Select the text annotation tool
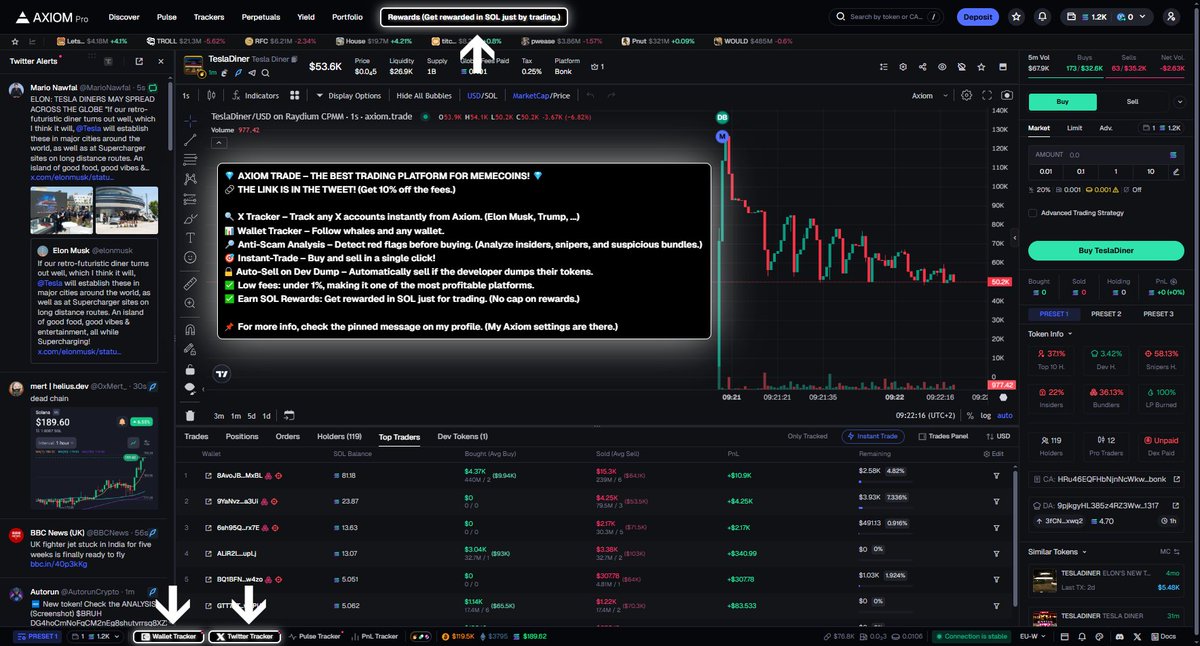1200x646 pixels. click(190, 237)
